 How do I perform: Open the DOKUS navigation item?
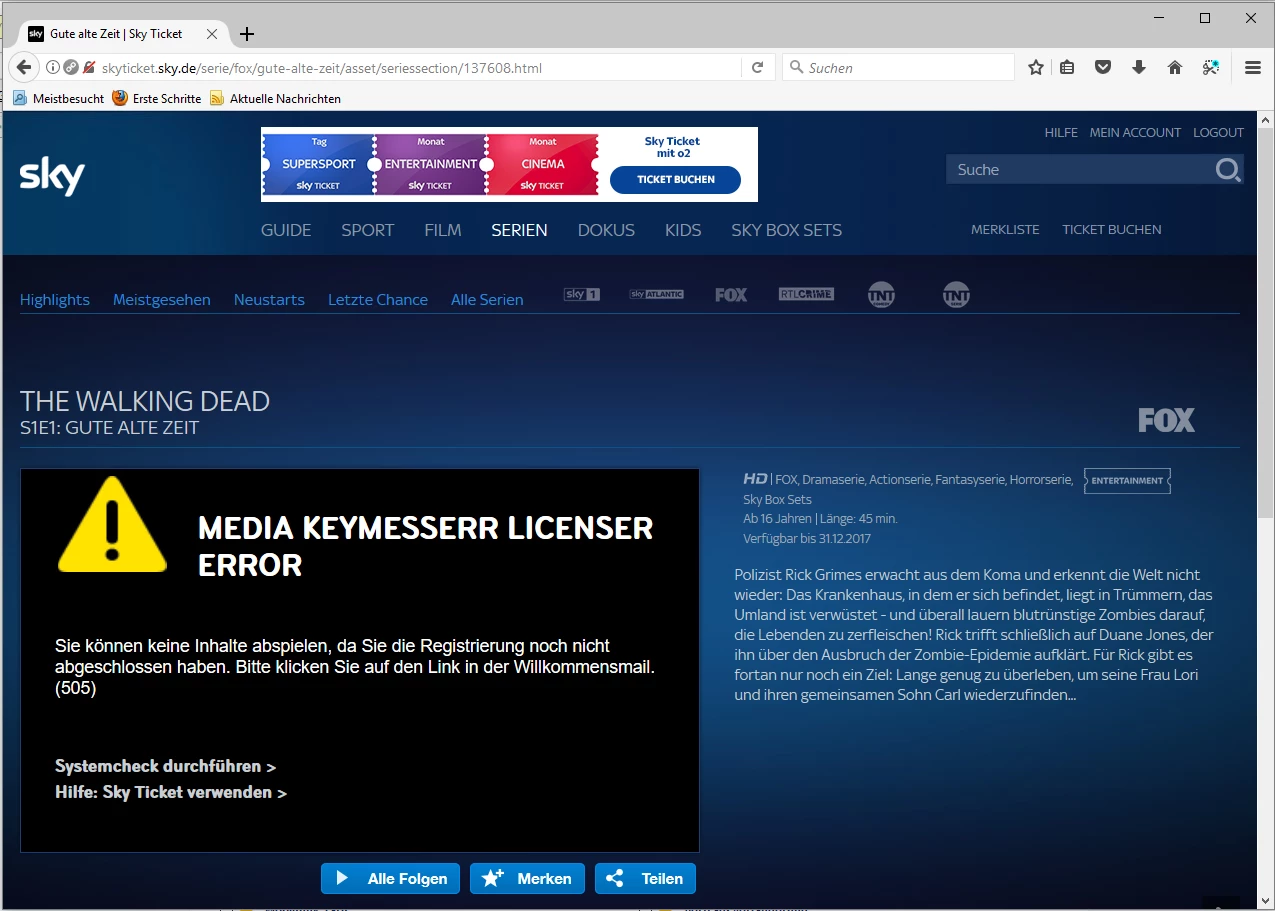click(x=606, y=230)
